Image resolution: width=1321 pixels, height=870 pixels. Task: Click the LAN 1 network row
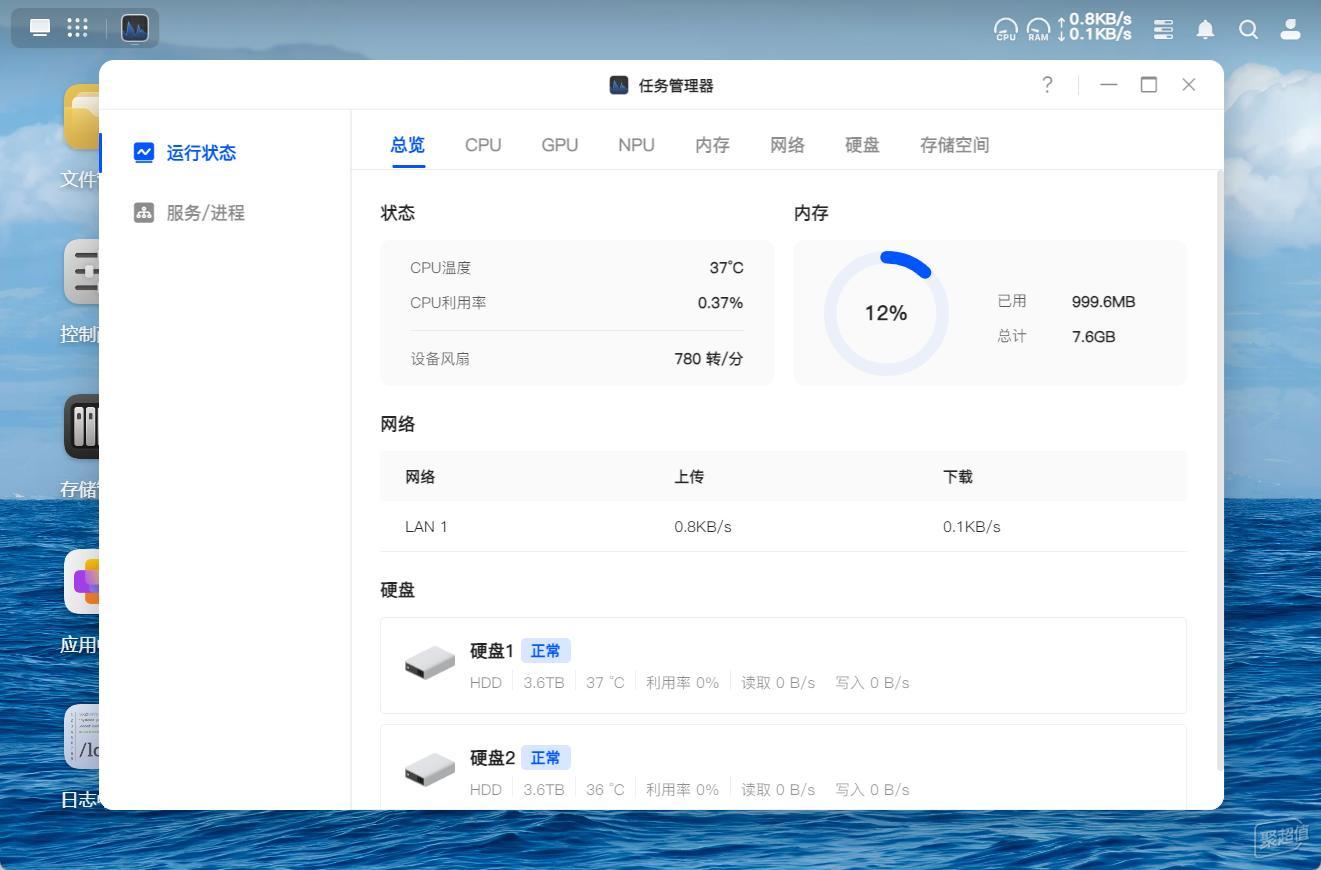click(x=783, y=526)
